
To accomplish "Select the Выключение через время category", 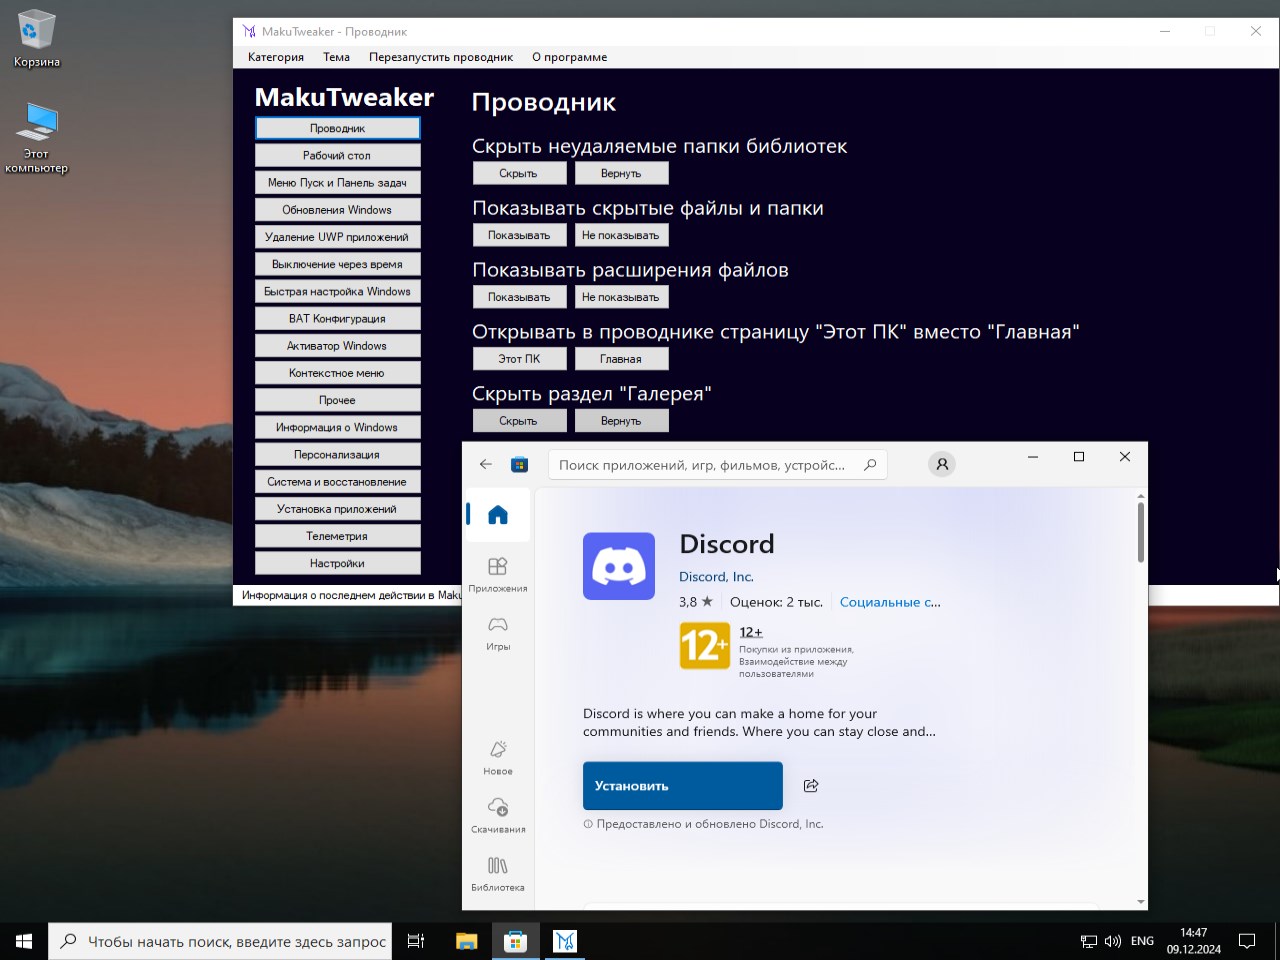I will 338,264.
